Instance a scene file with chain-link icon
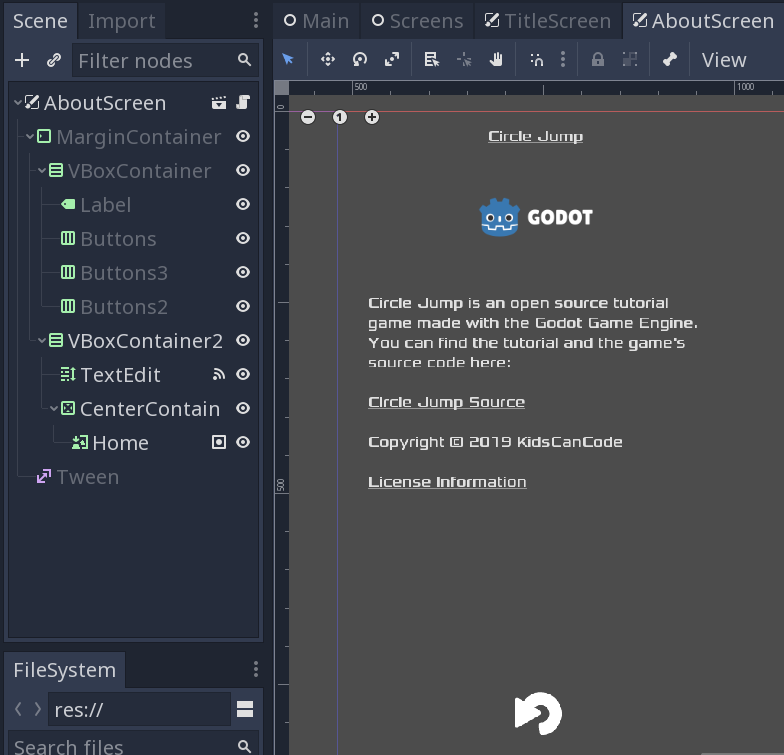Screen dimensions: 784x755 point(54,60)
